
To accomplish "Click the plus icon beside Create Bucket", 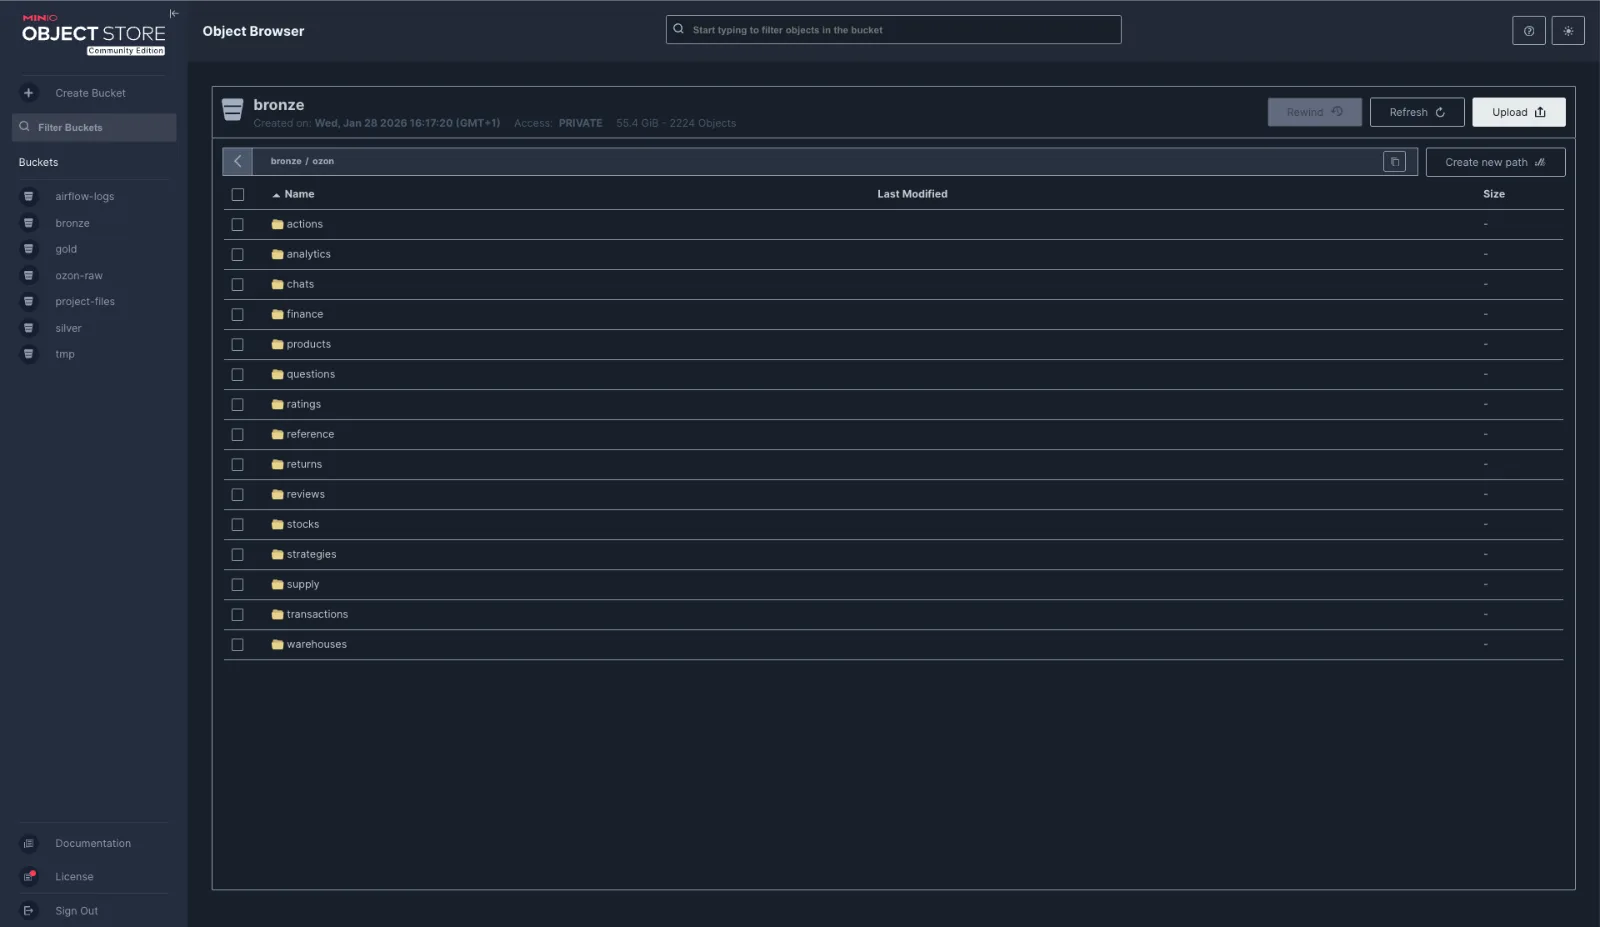I will click(x=28, y=93).
